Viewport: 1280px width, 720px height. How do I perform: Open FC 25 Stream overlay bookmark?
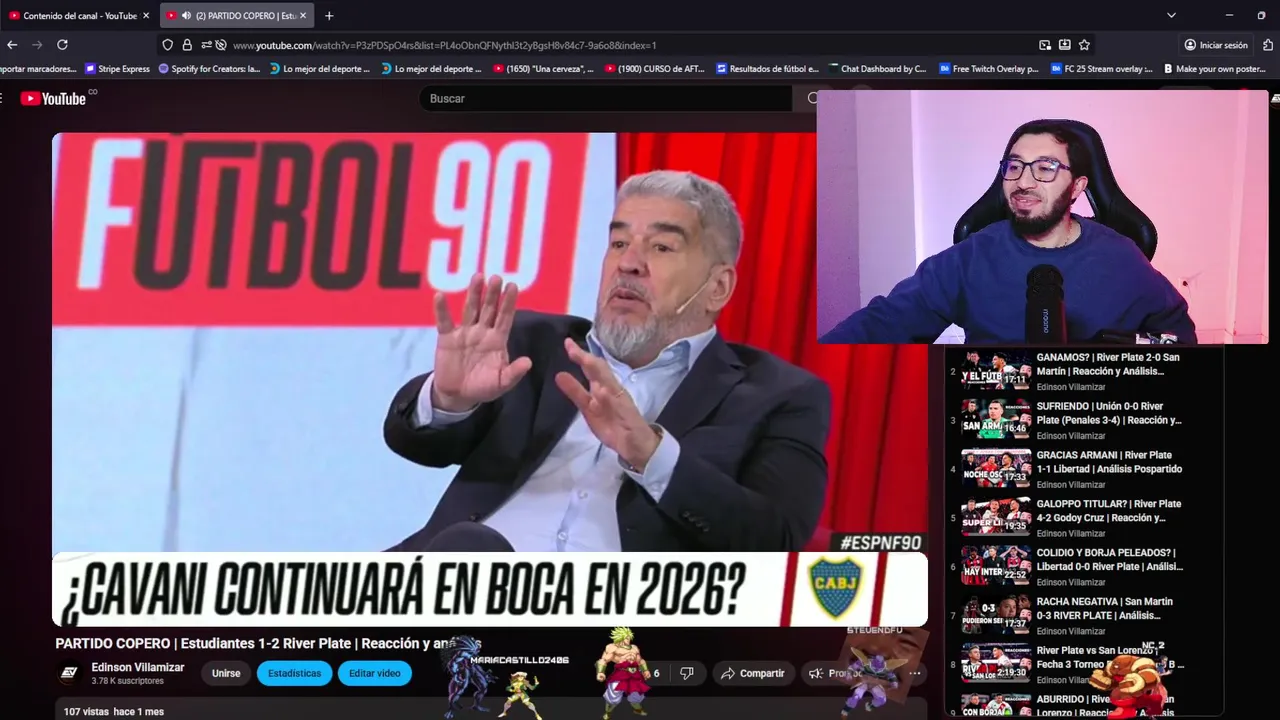click(x=1100, y=69)
